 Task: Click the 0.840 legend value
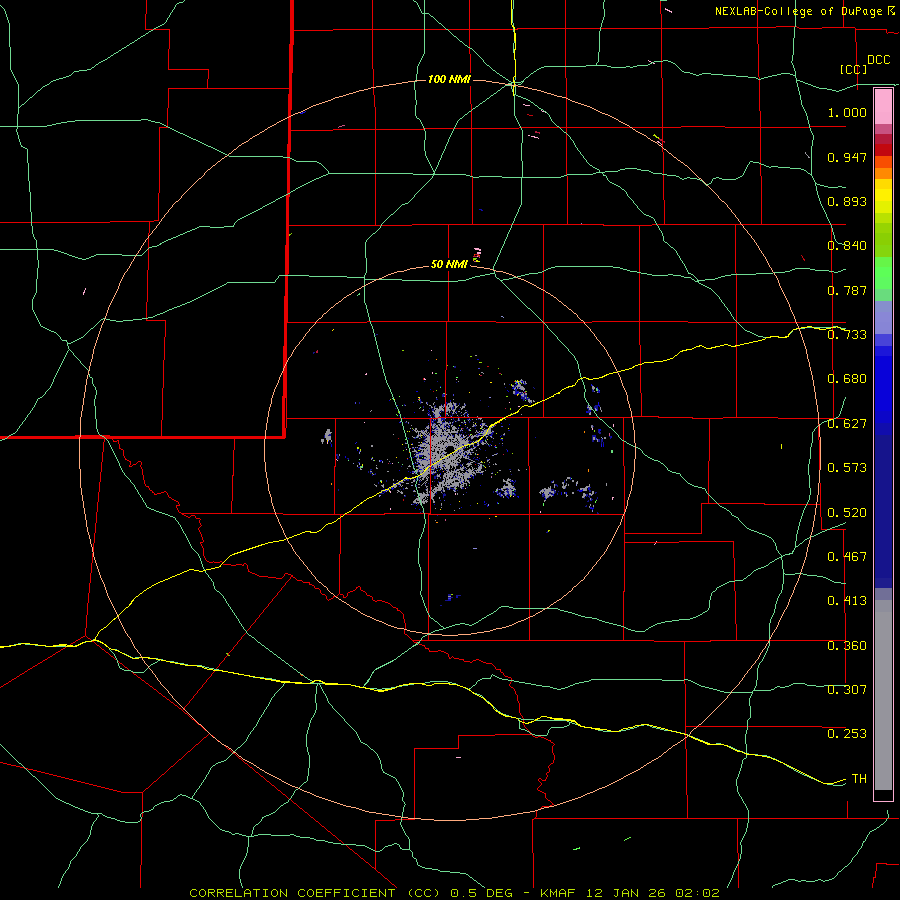pos(847,246)
